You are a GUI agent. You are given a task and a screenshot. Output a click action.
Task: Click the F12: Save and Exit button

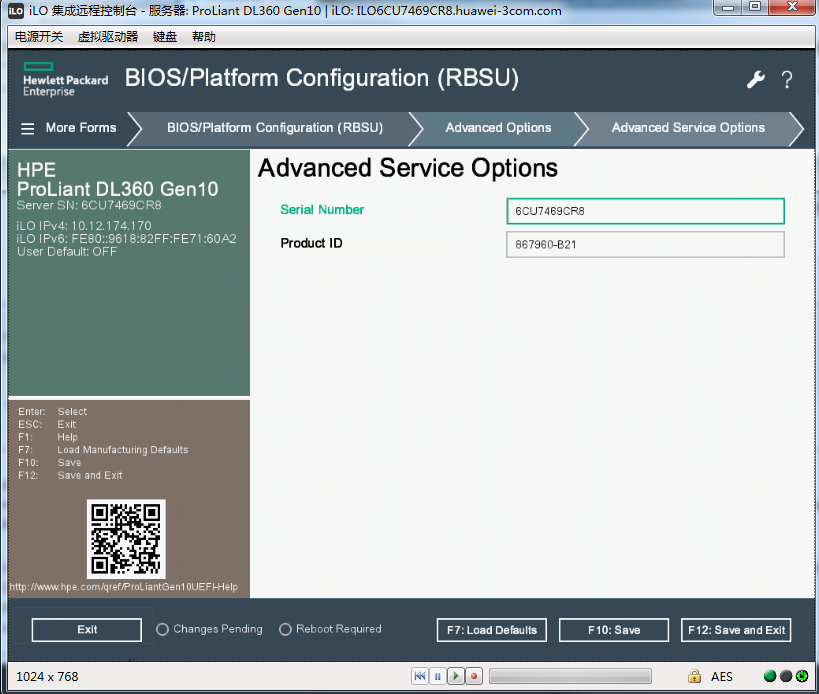[x=736, y=630]
